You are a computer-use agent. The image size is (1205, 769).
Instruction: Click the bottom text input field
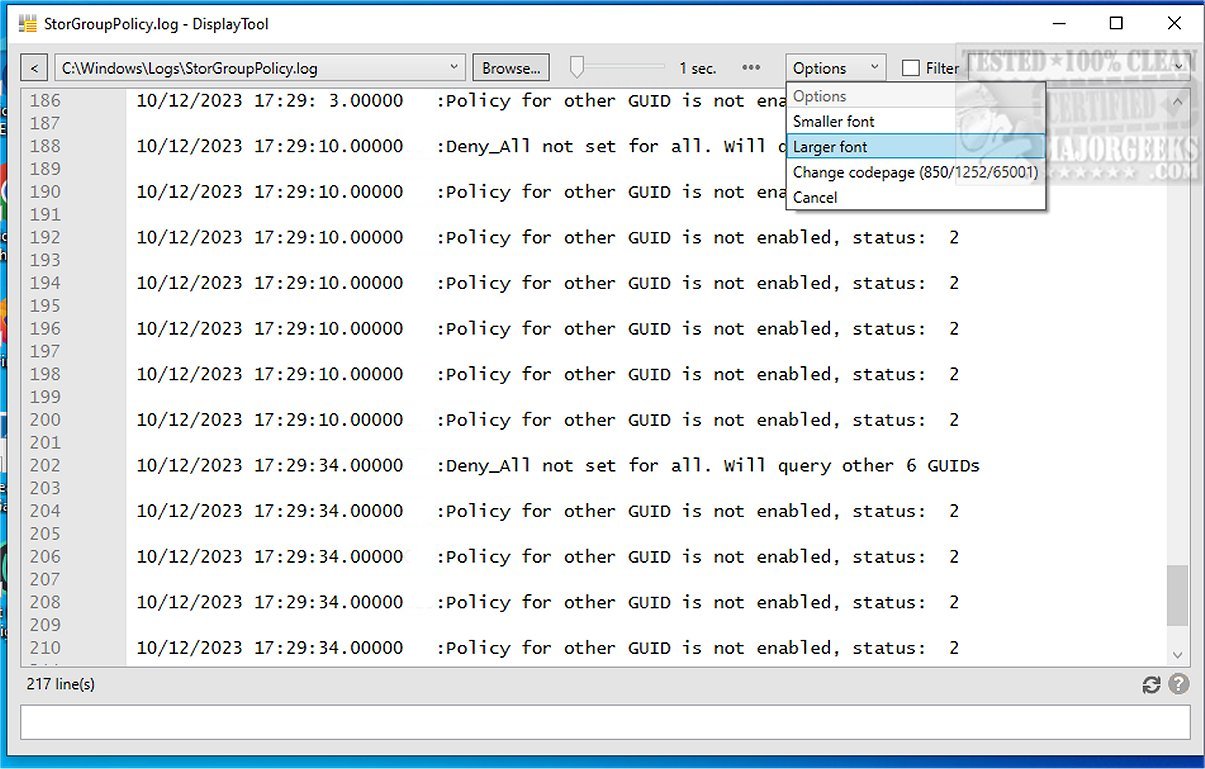[x=605, y=722]
